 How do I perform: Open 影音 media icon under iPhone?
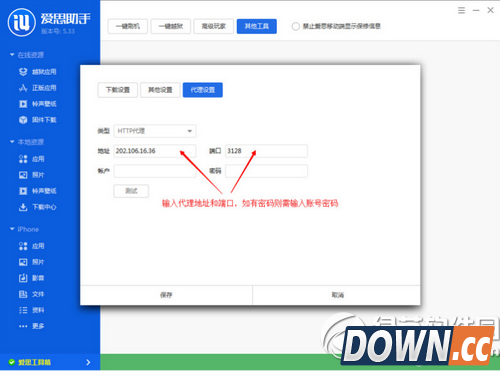(x=23, y=278)
